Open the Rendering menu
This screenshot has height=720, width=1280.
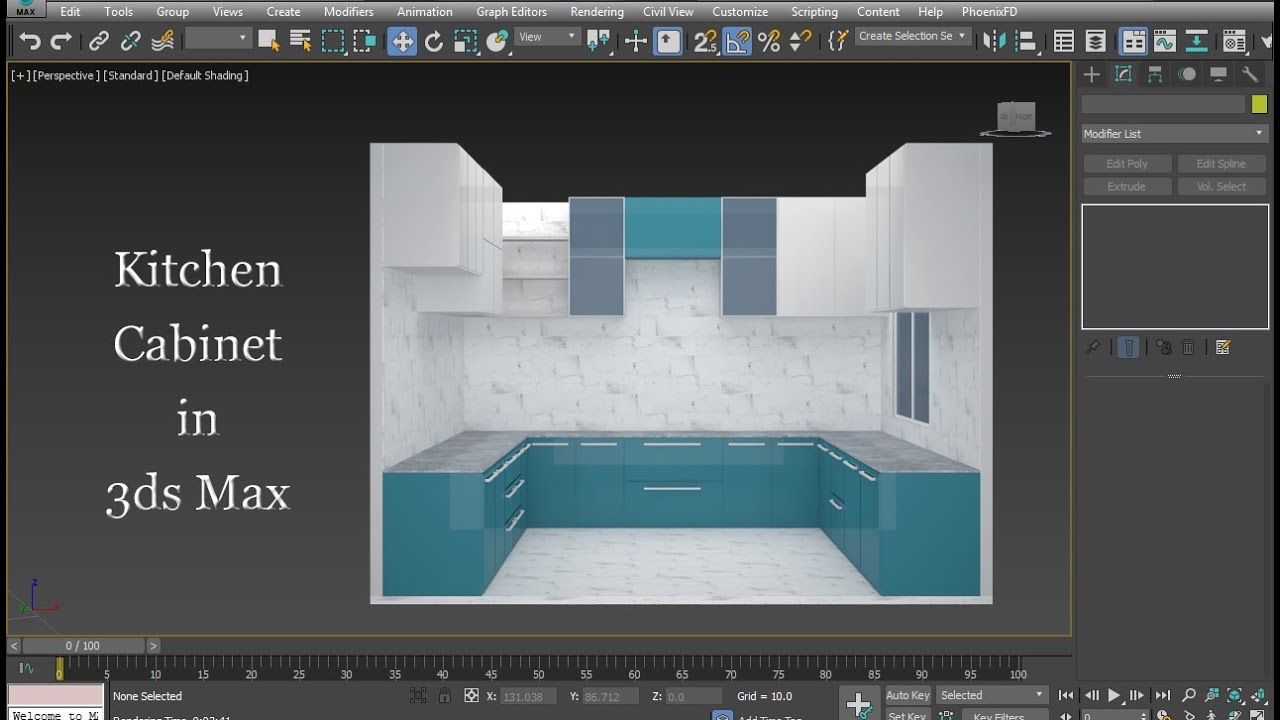(596, 12)
